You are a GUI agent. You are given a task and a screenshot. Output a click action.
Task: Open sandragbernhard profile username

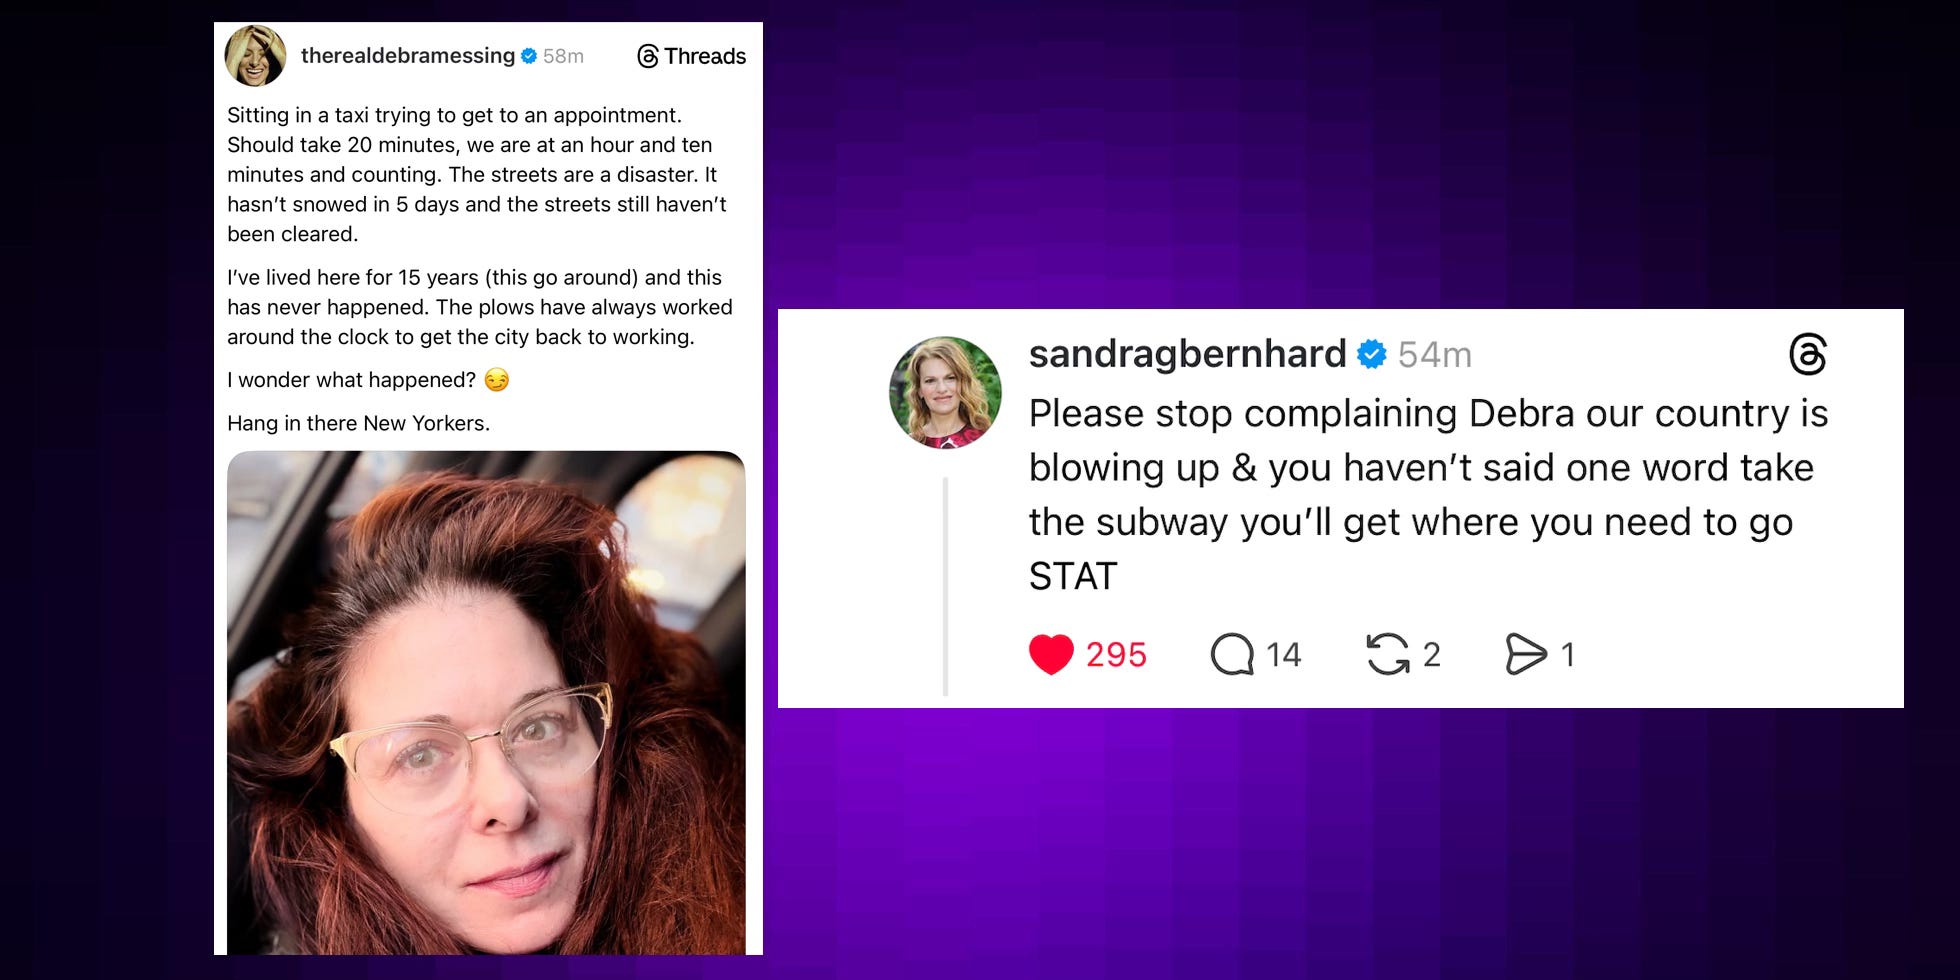(x=1187, y=354)
